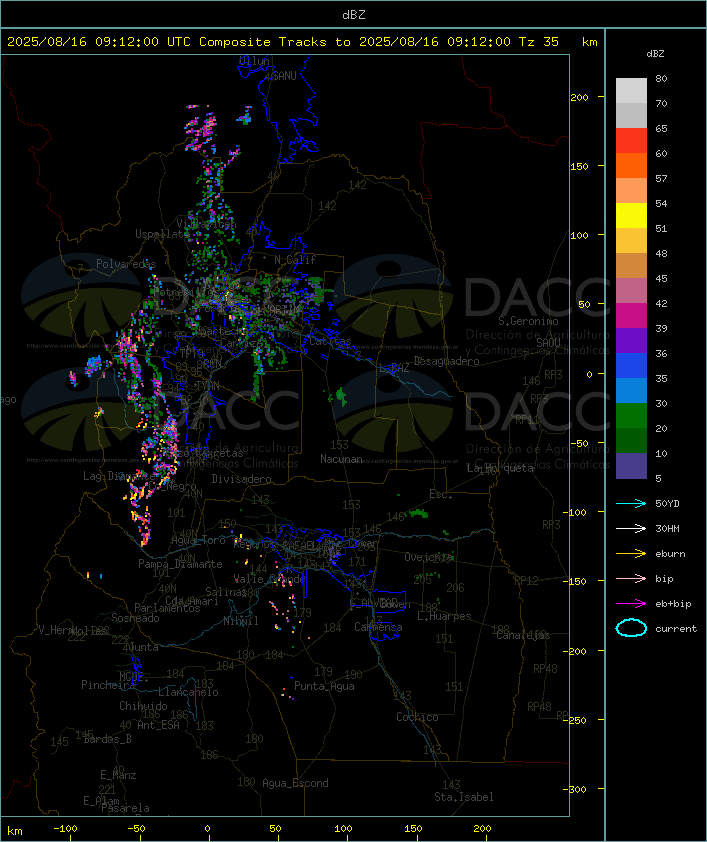The height and width of the screenshot is (842, 707).
Task: Click the 'Pasarela' map label
Action: pos(125,808)
